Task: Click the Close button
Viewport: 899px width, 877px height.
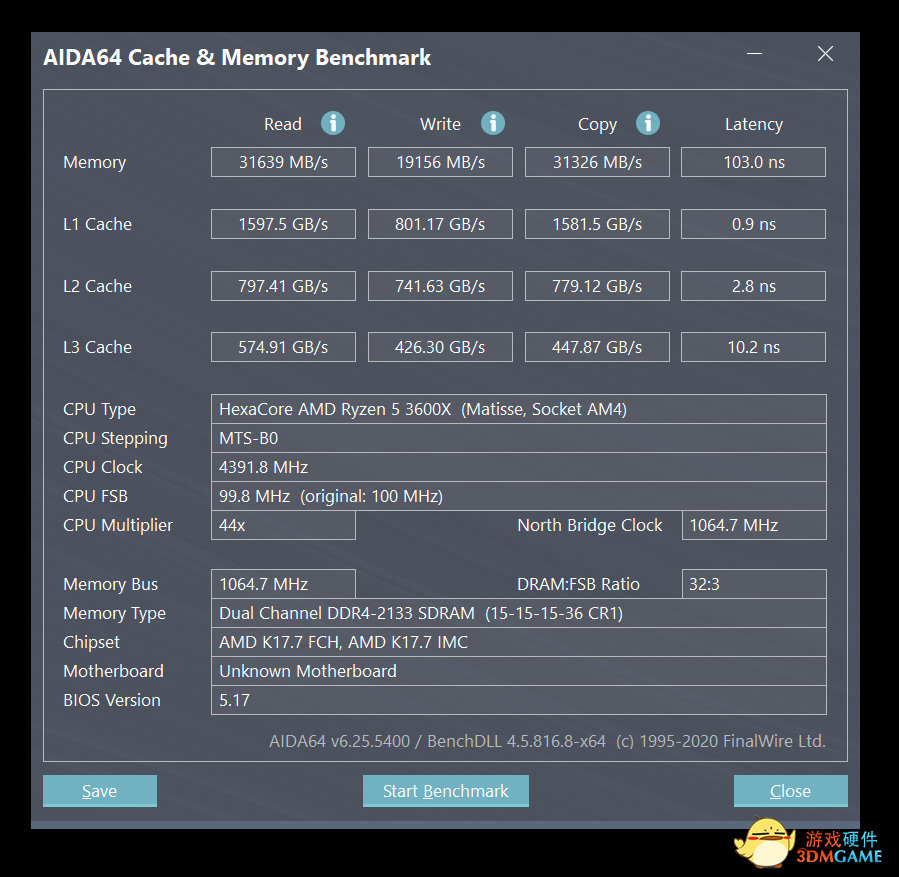Action: [790, 790]
